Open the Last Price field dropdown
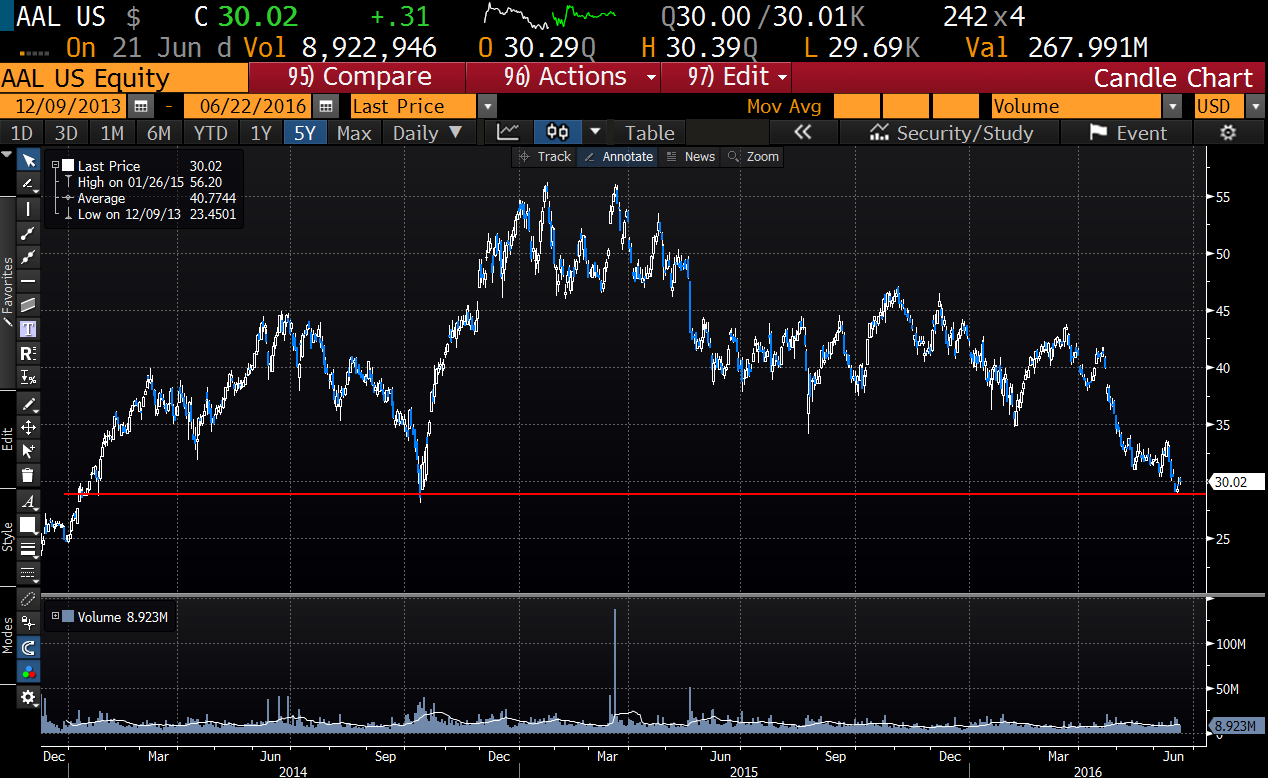The image size is (1268, 778). click(487, 106)
